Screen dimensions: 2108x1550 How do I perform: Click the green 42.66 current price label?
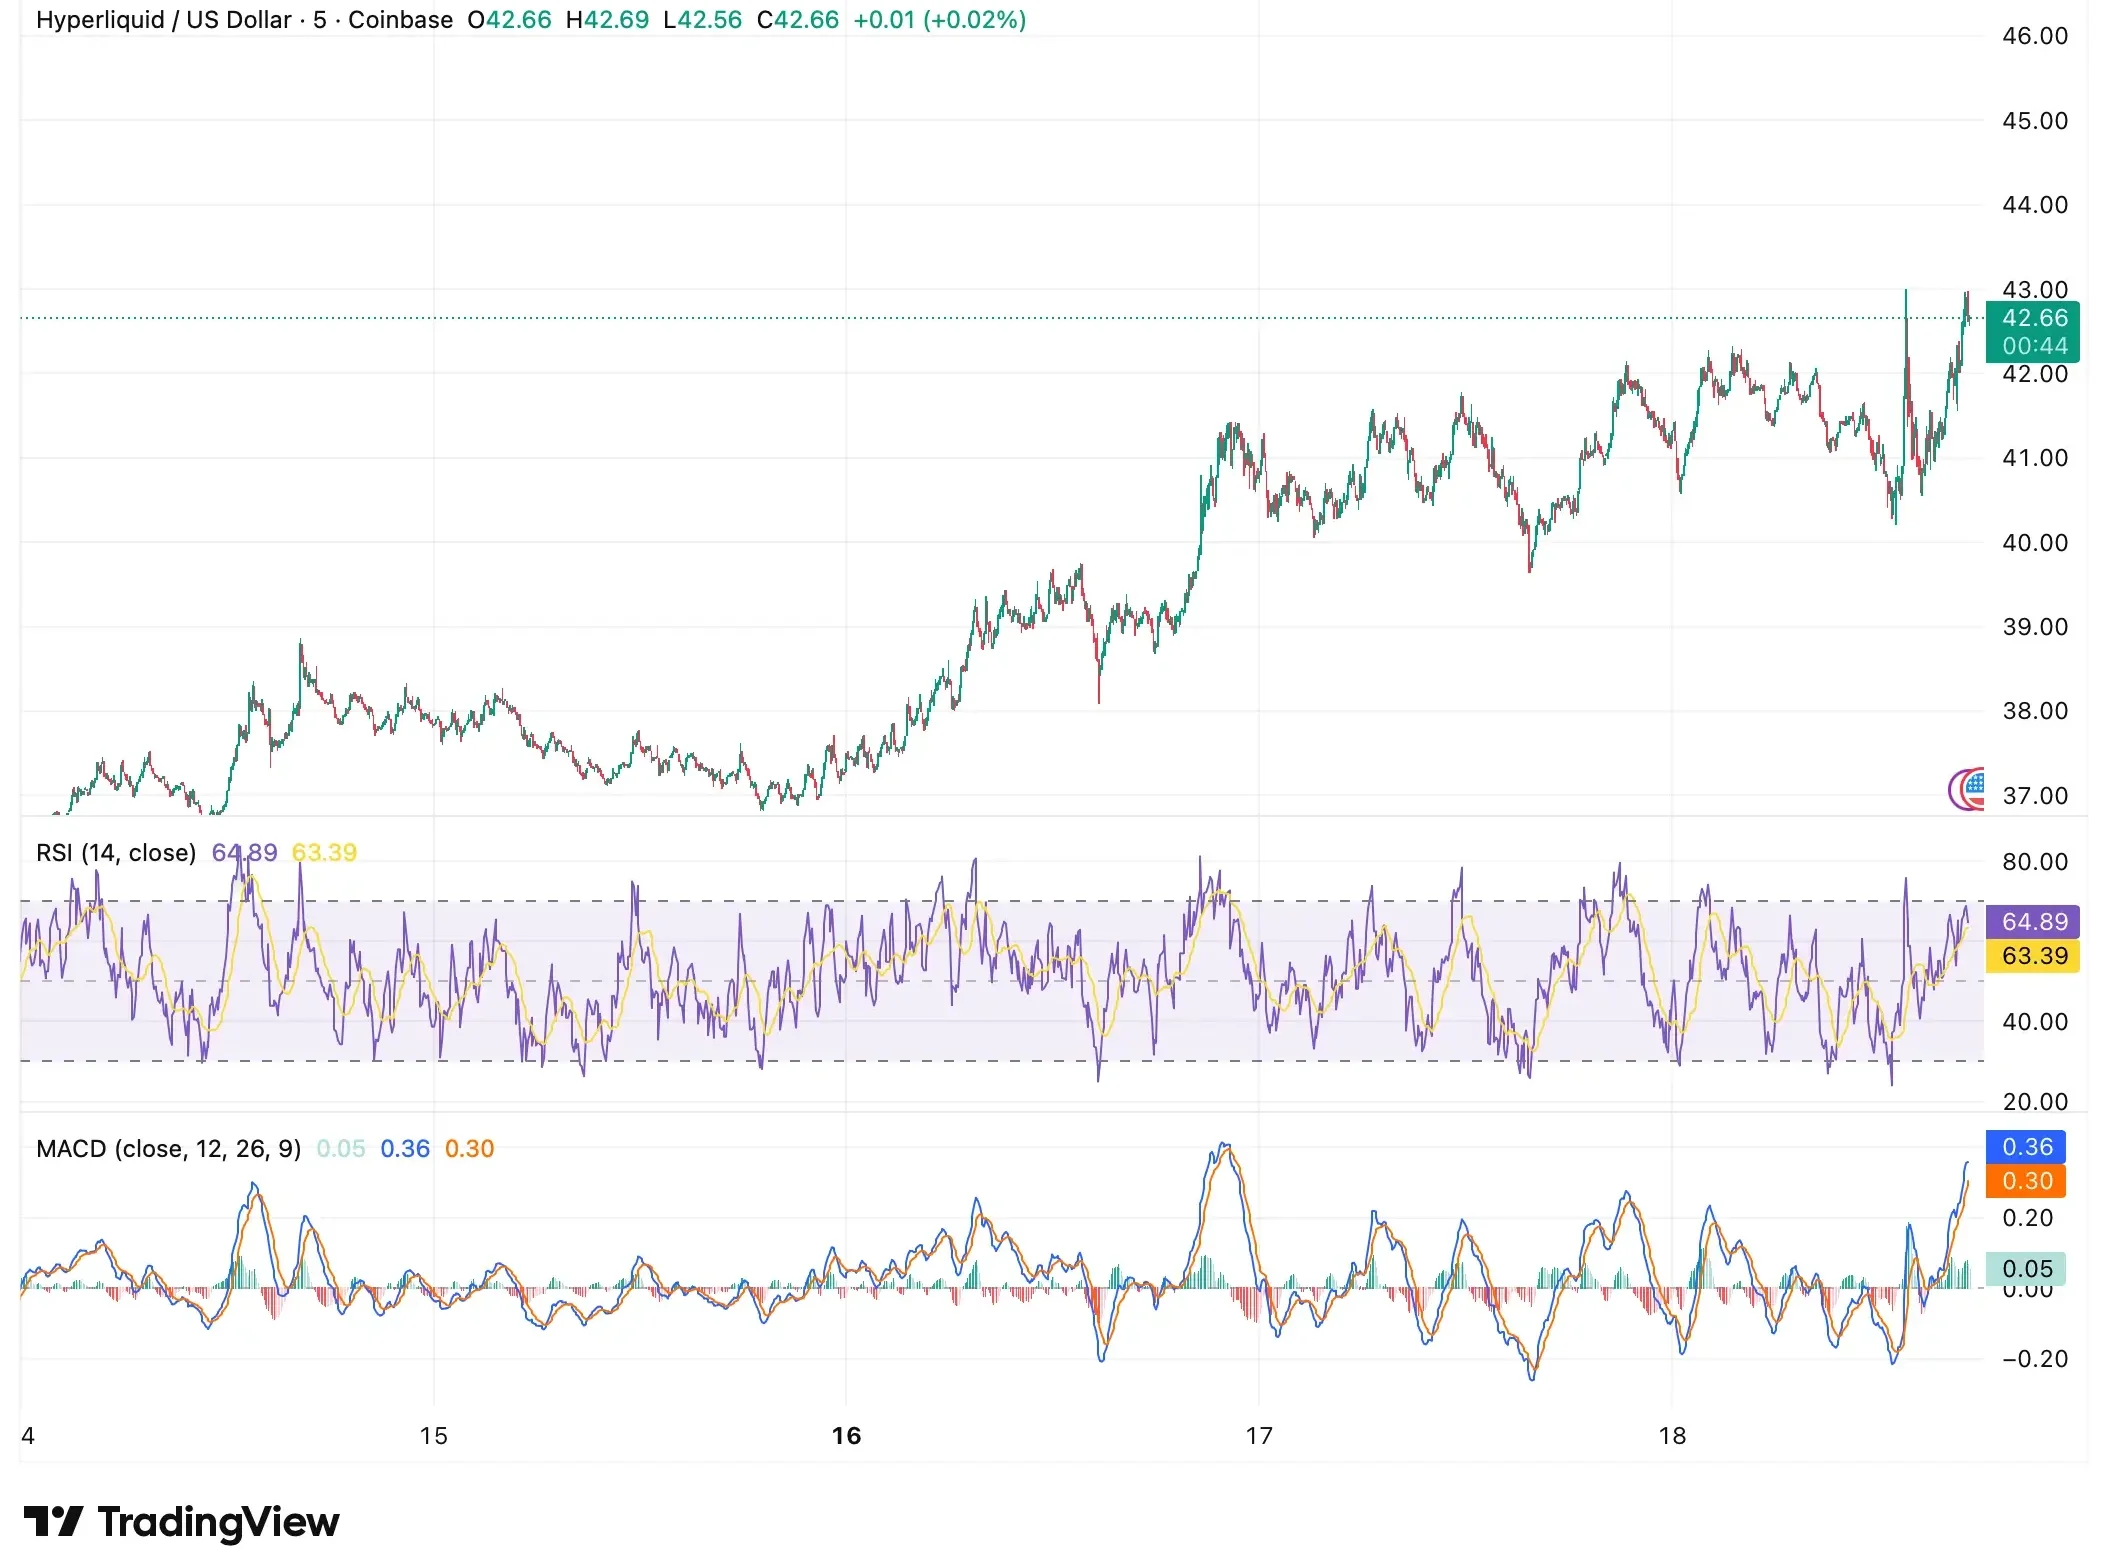pos(2033,319)
